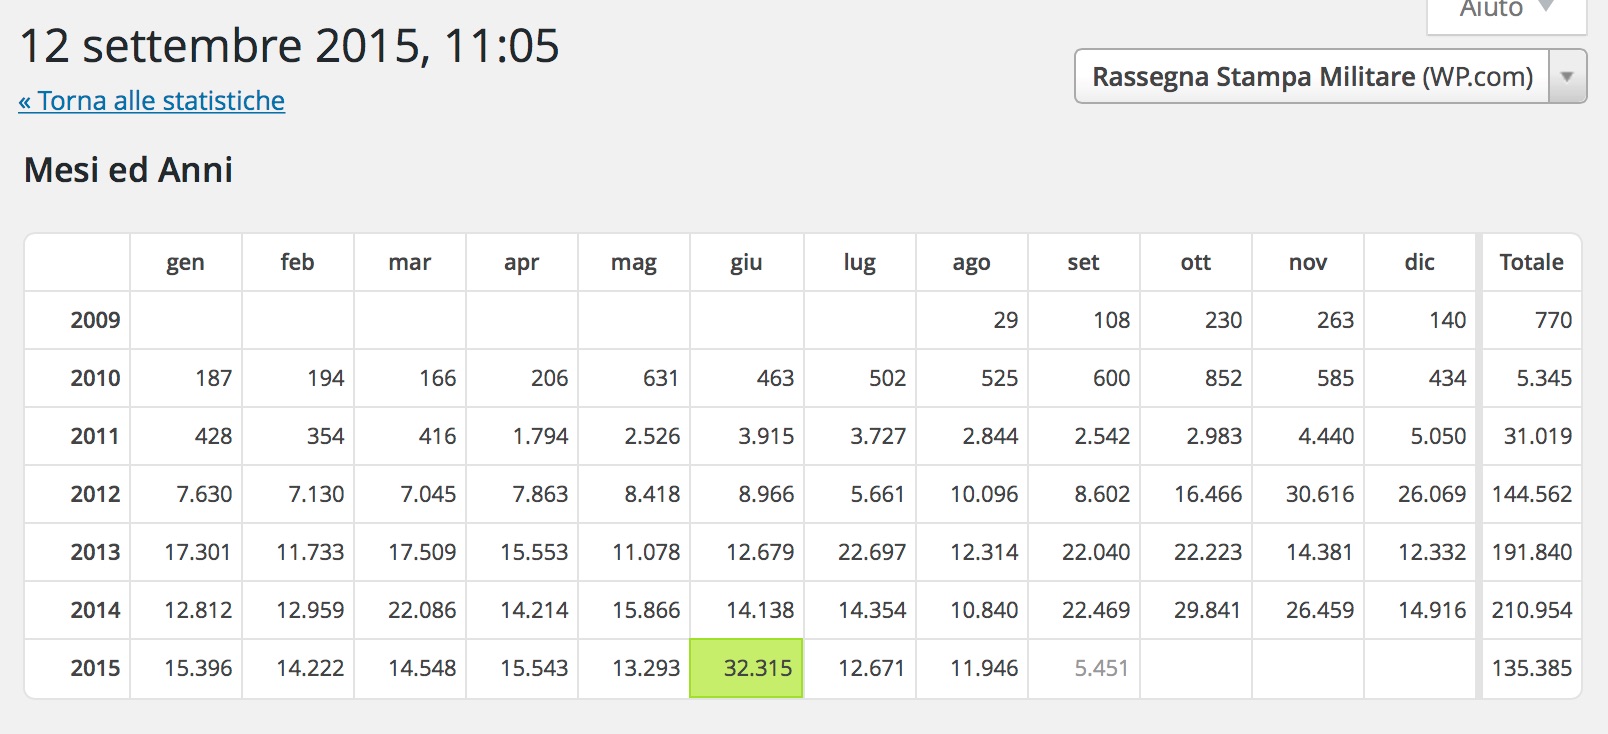Select the highlighted green 32.315 cell
This screenshot has width=1608, height=734.
coord(746,668)
